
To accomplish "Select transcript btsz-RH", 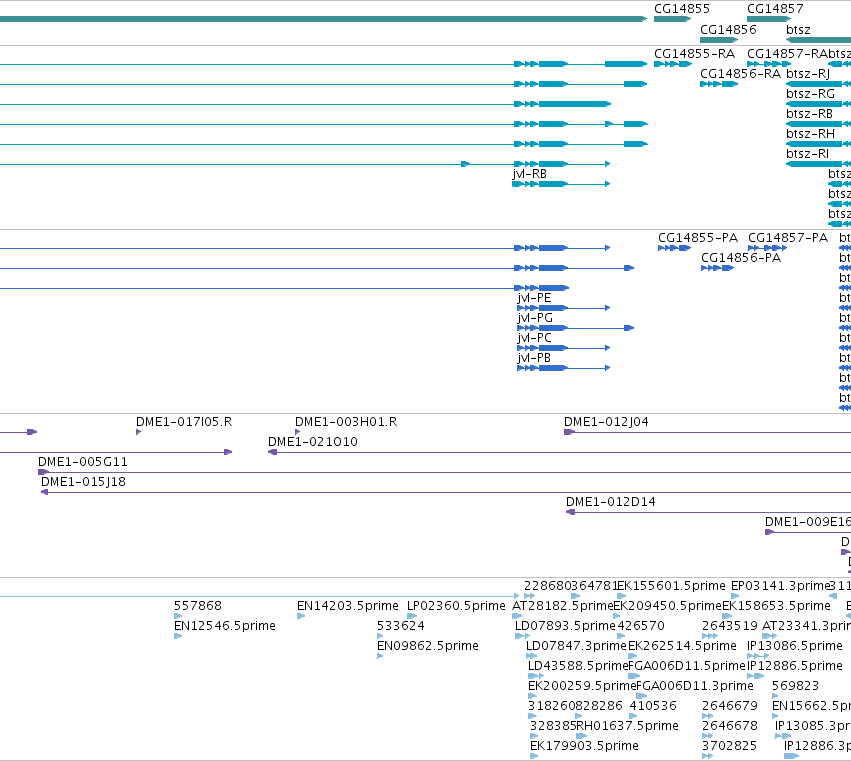I will (x=818, y=144).
